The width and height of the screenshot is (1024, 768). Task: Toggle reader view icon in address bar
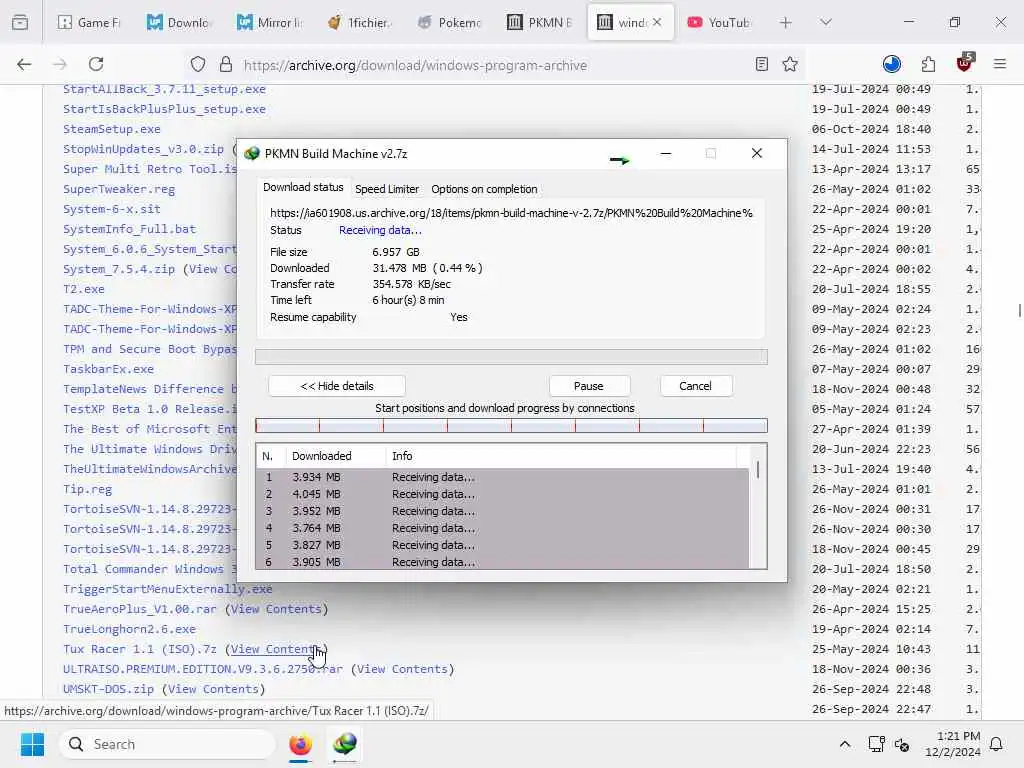[x=761, y=64]
